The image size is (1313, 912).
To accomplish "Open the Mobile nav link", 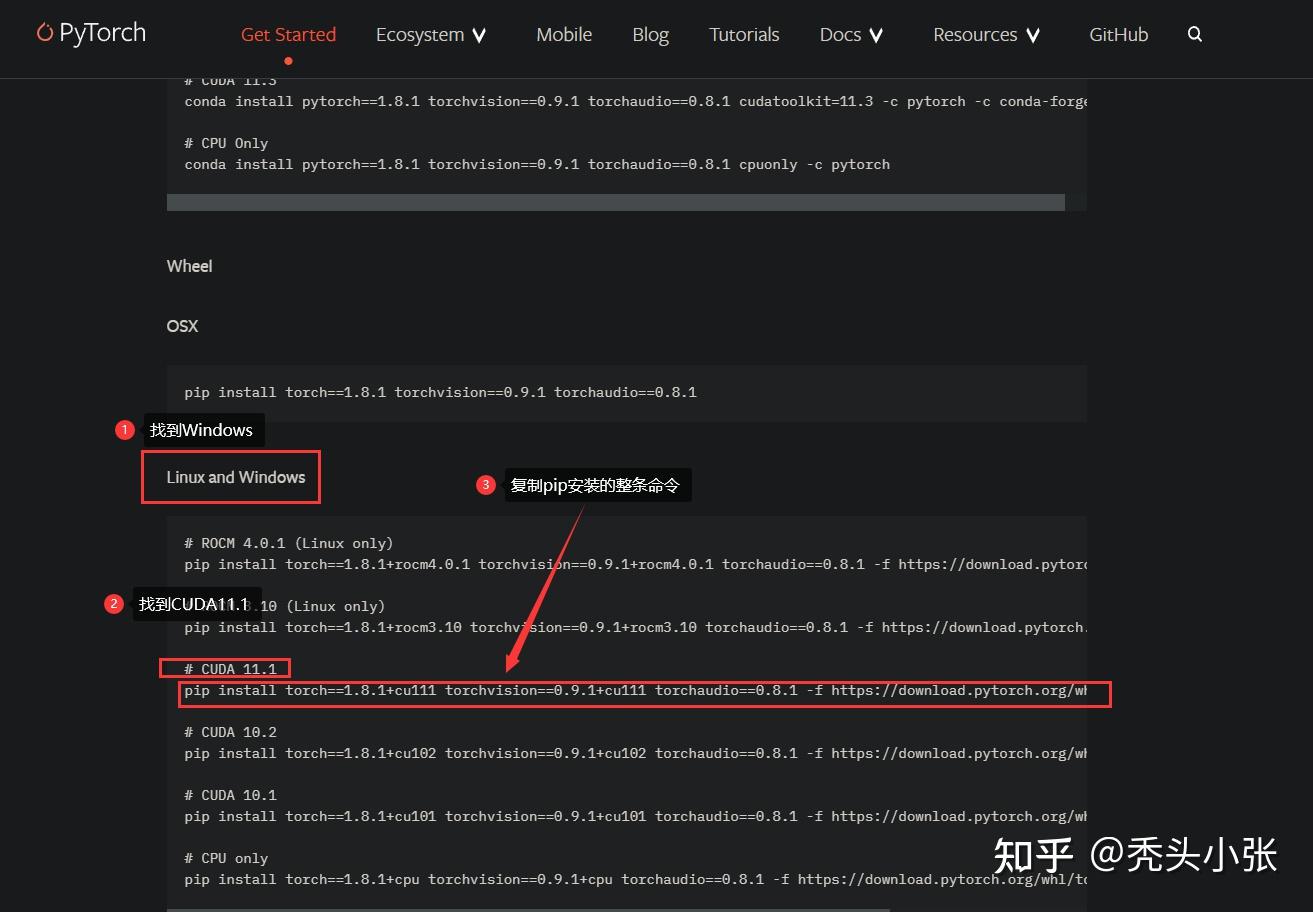I will (564, 34).
